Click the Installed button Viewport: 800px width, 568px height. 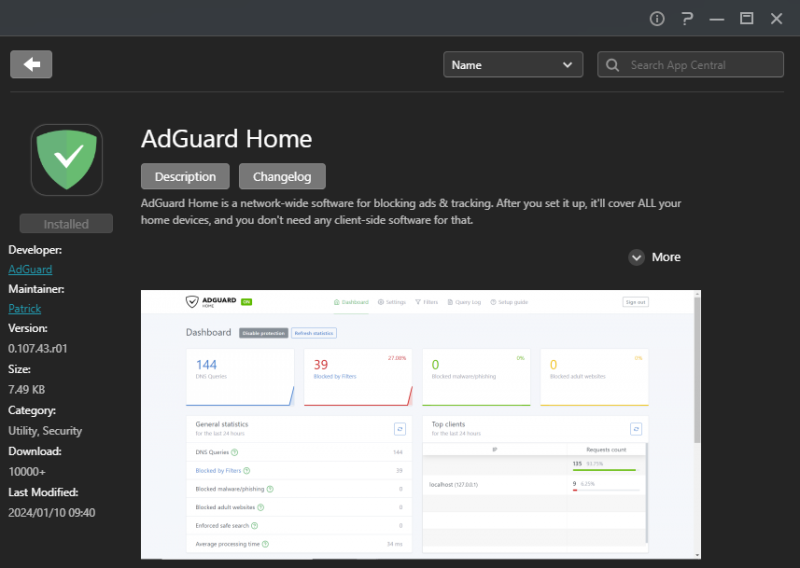coord(66,224)
